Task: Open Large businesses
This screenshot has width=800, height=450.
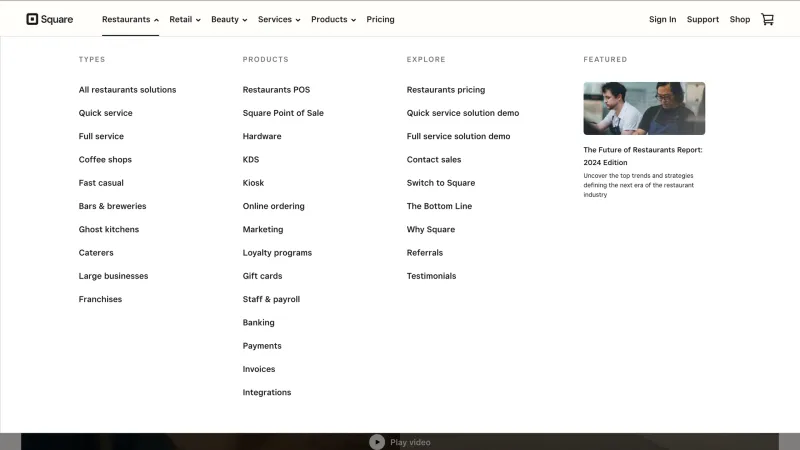Action: coord(113,276)
